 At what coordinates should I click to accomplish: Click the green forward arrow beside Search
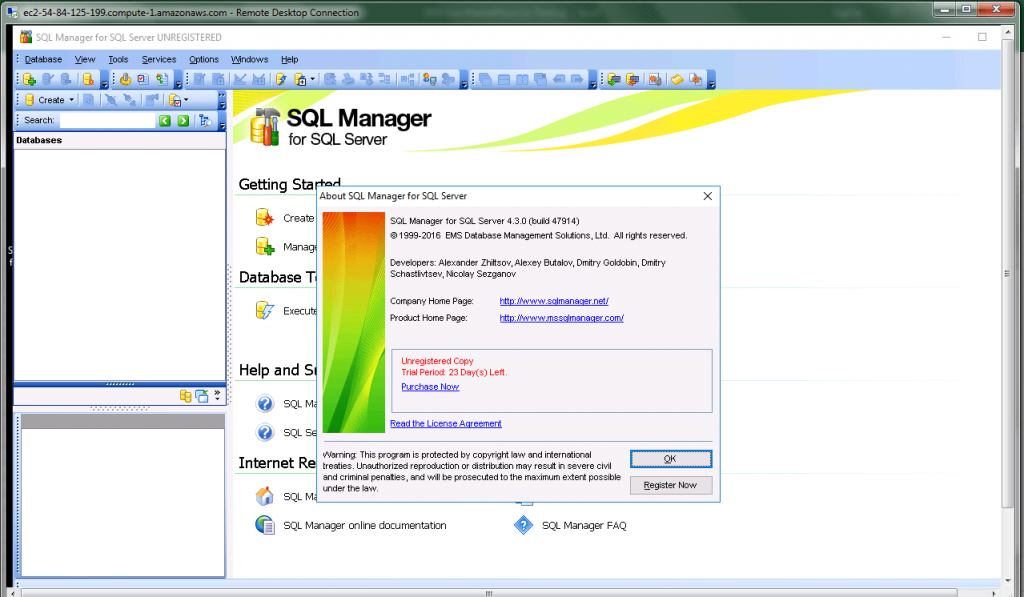click(182, 120)
